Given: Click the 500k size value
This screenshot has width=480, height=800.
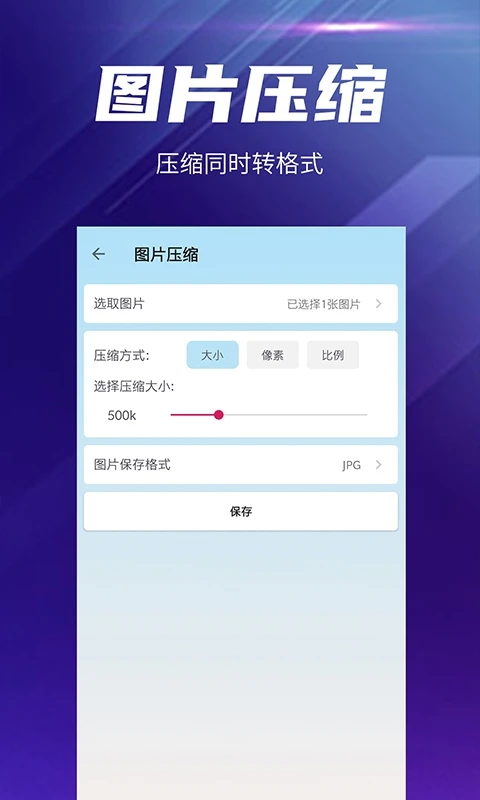Looking at the screenshot, I should point(122,416).
